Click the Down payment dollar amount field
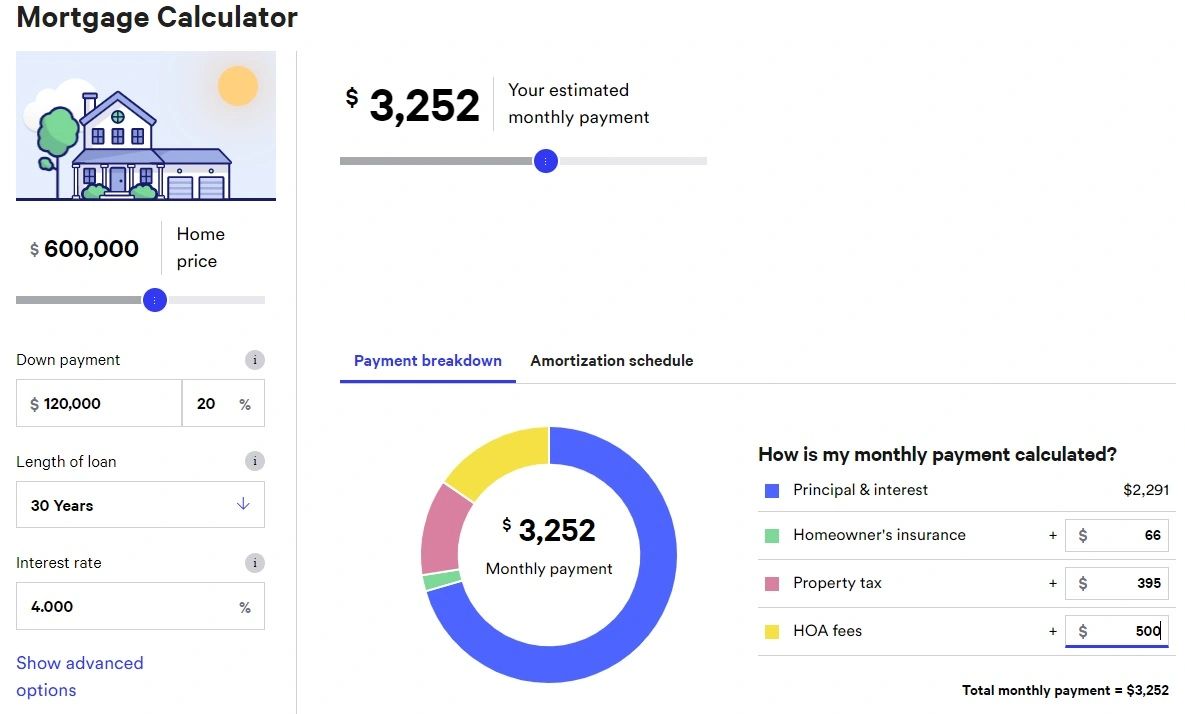1185x714 pixels. 100,404
